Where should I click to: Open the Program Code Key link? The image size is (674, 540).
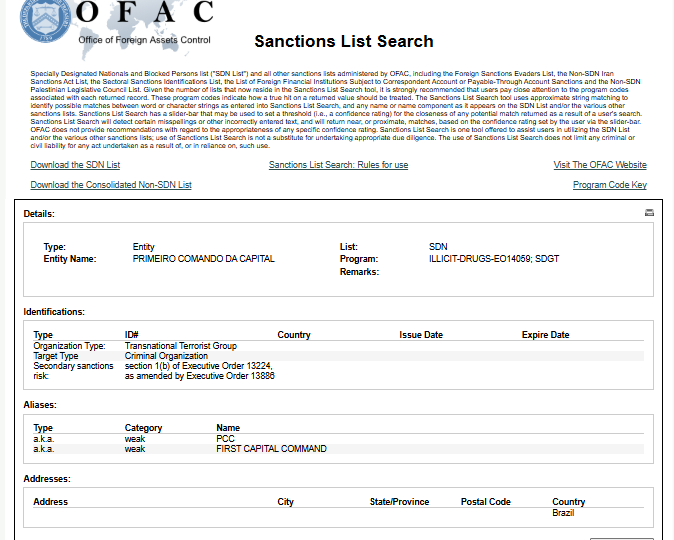[610, 185]
